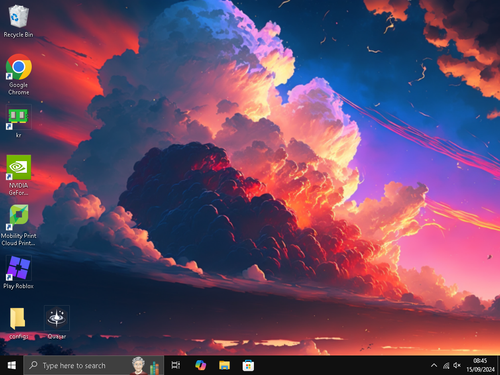Viewport: 500px width, 375px height.
Task: Open Task View from the taskbar
Action: (x=176, y=365)
